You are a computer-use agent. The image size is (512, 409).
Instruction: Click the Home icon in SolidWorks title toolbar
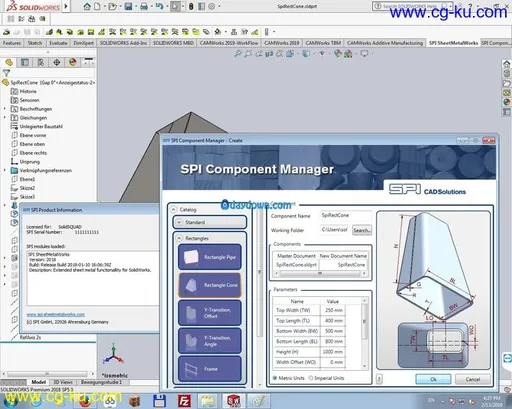[x=87, y=6]
